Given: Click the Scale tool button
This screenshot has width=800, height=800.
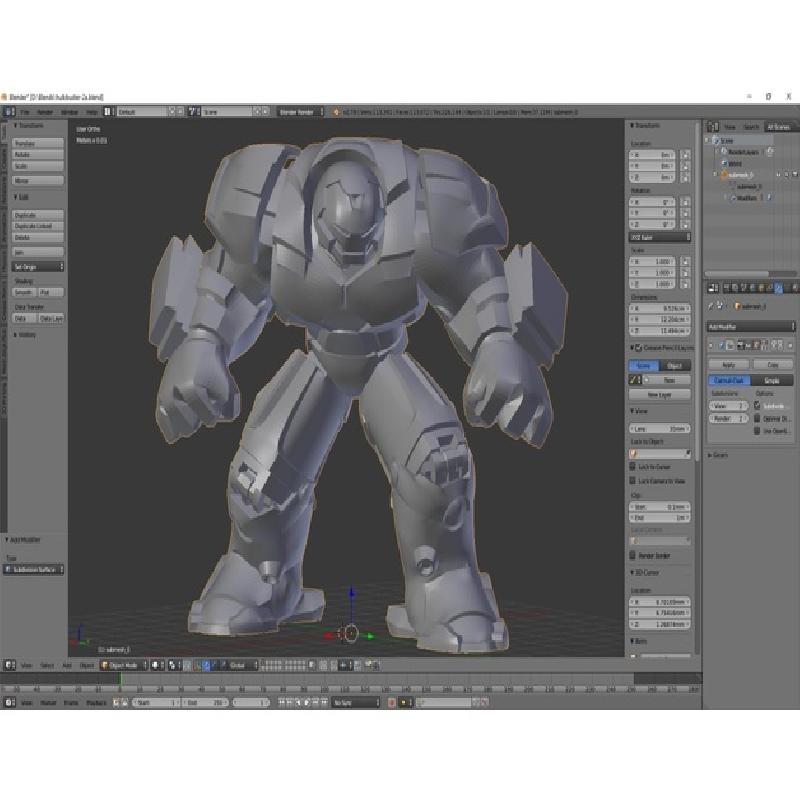Looking at the screenshot, I should 38,166.
